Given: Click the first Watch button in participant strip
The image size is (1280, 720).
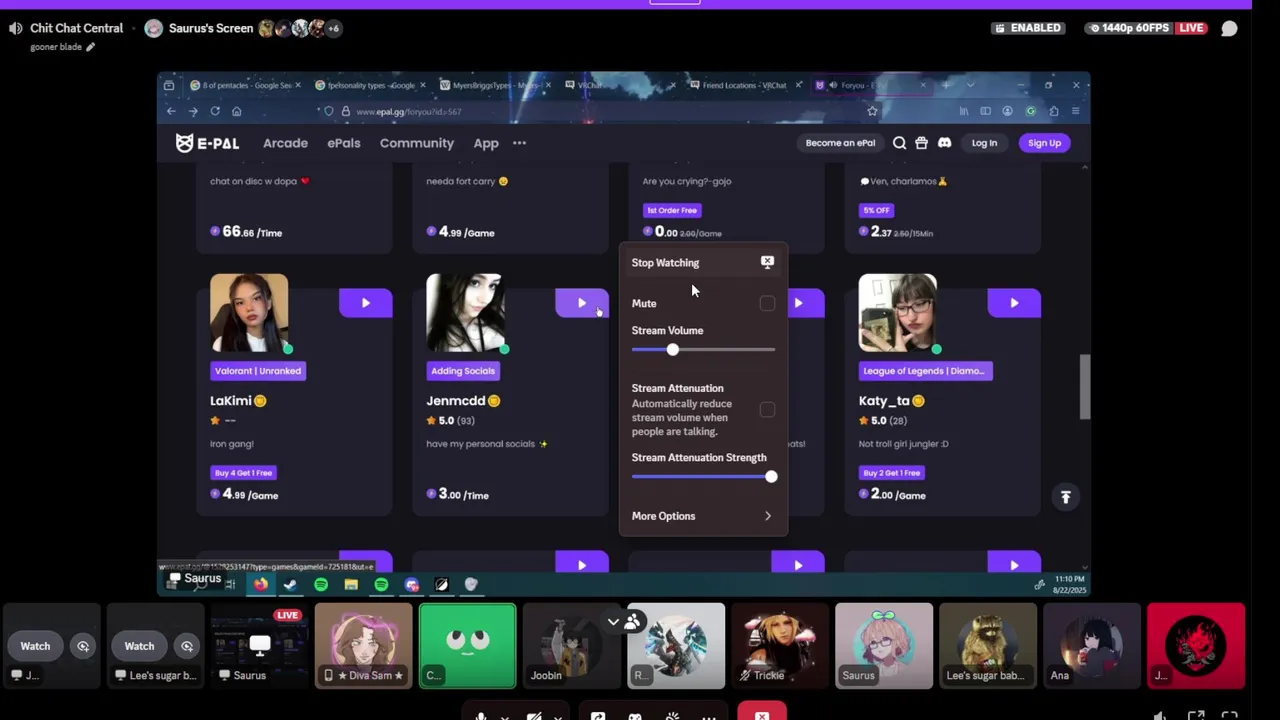Looking at the screenshot, I should [x=35, y=646].
